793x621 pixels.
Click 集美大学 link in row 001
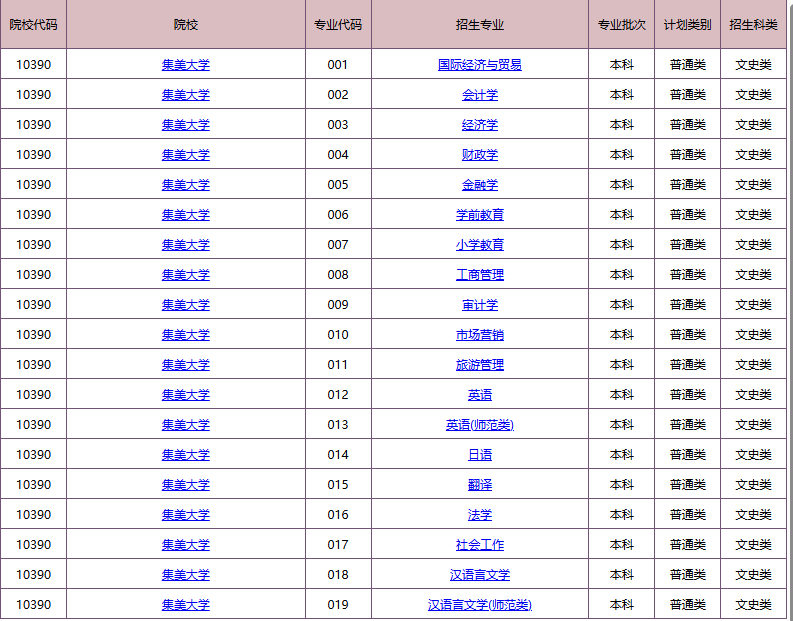point(186,65)
